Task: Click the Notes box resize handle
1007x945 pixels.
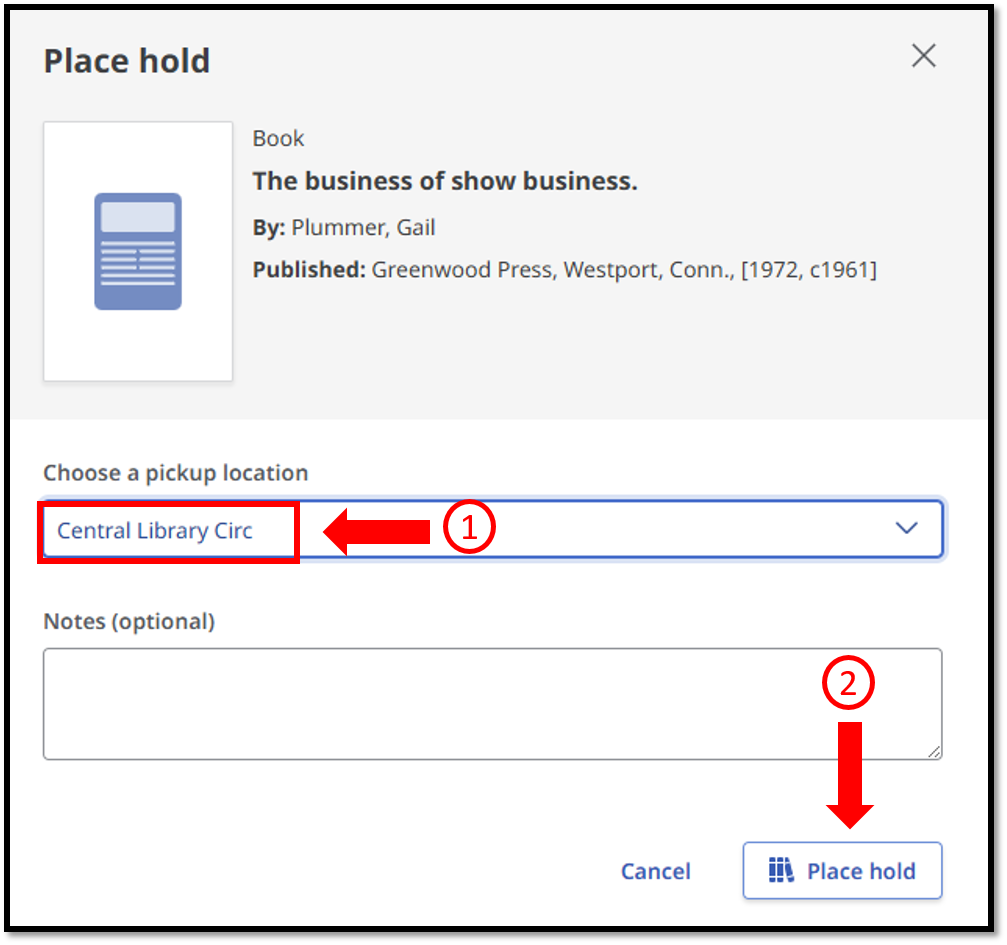Action: [x=934, y=752]
